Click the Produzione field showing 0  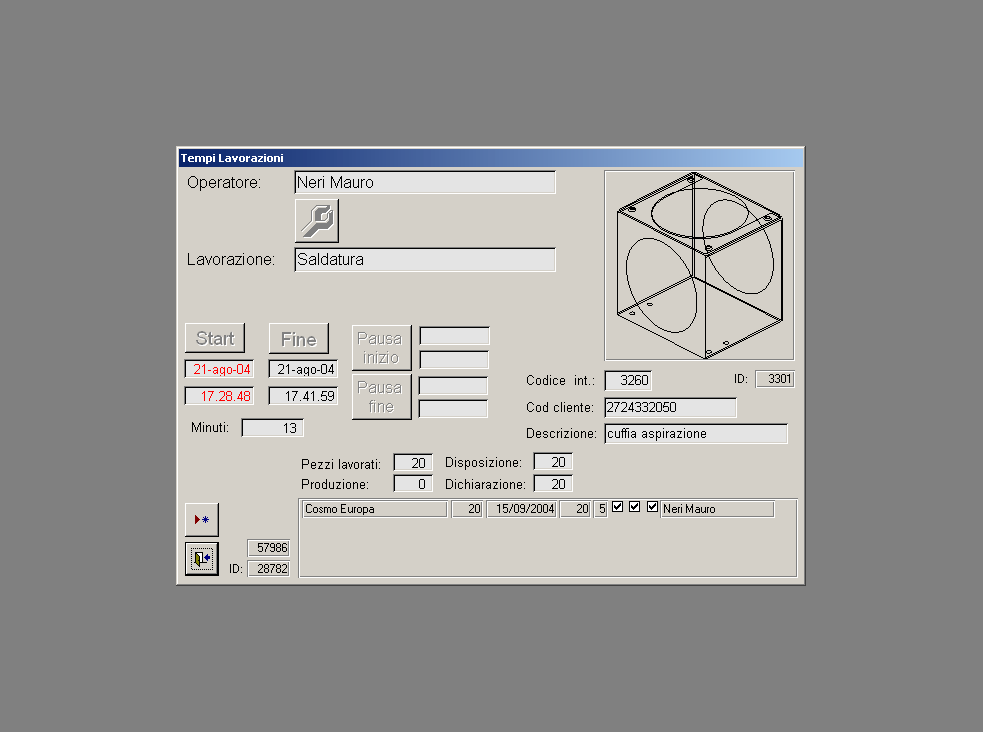[x=413, y=484]
